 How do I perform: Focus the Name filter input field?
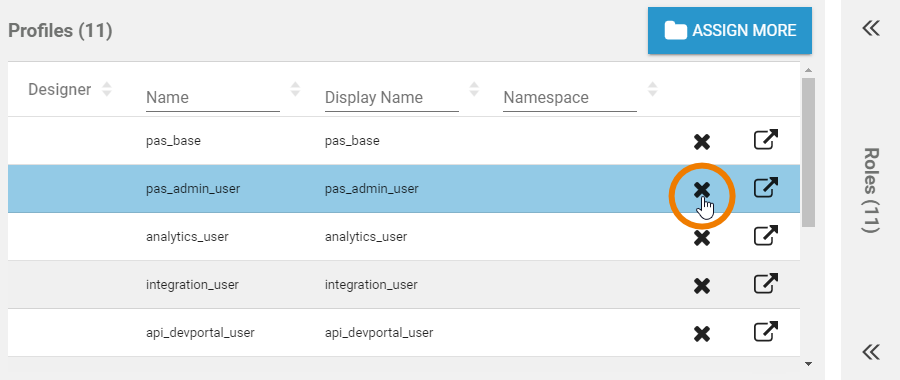click(213, 98)
